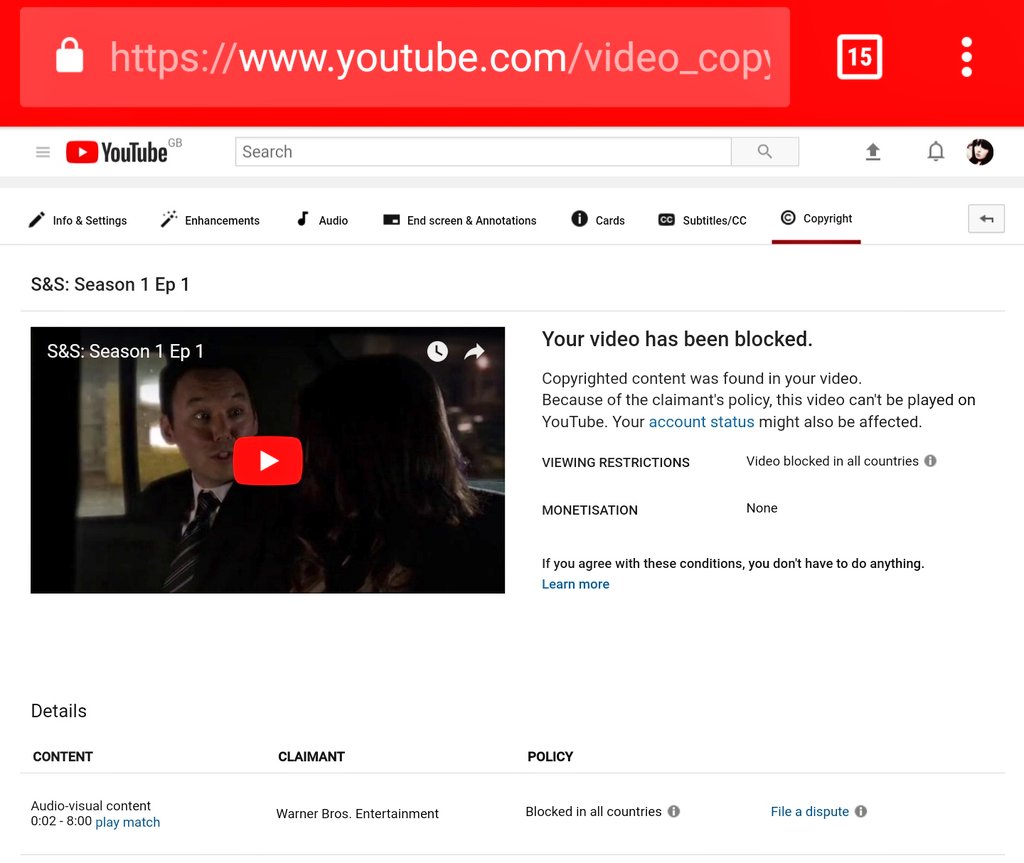This screenshot has width=1024, height=863.
Task: Click the share arrow on video
Action: (x=475, y=351)
